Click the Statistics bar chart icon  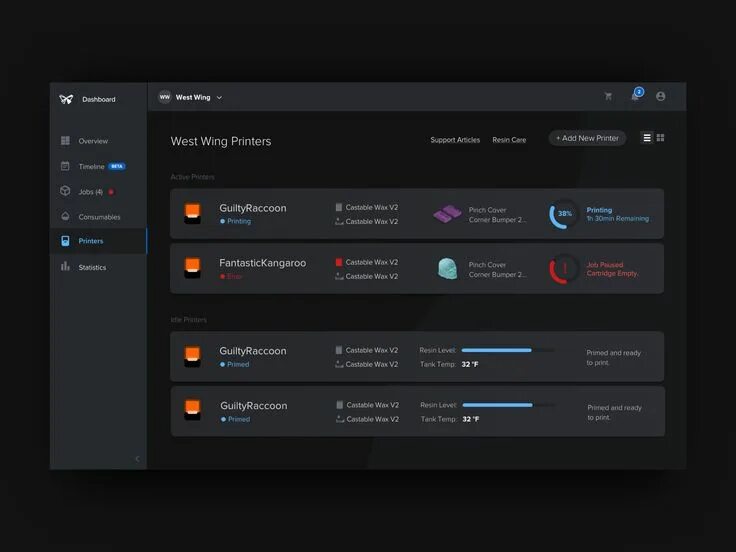(x=65, y=266)
